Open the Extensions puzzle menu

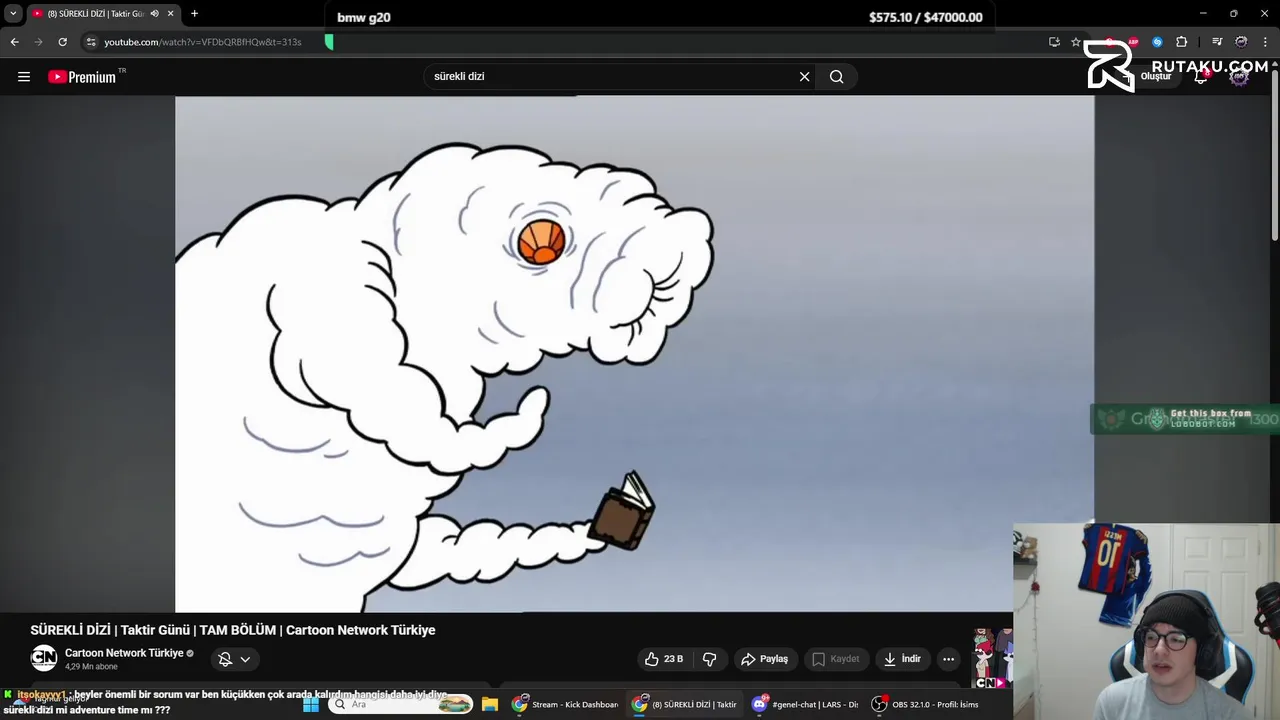[1182, 42]
